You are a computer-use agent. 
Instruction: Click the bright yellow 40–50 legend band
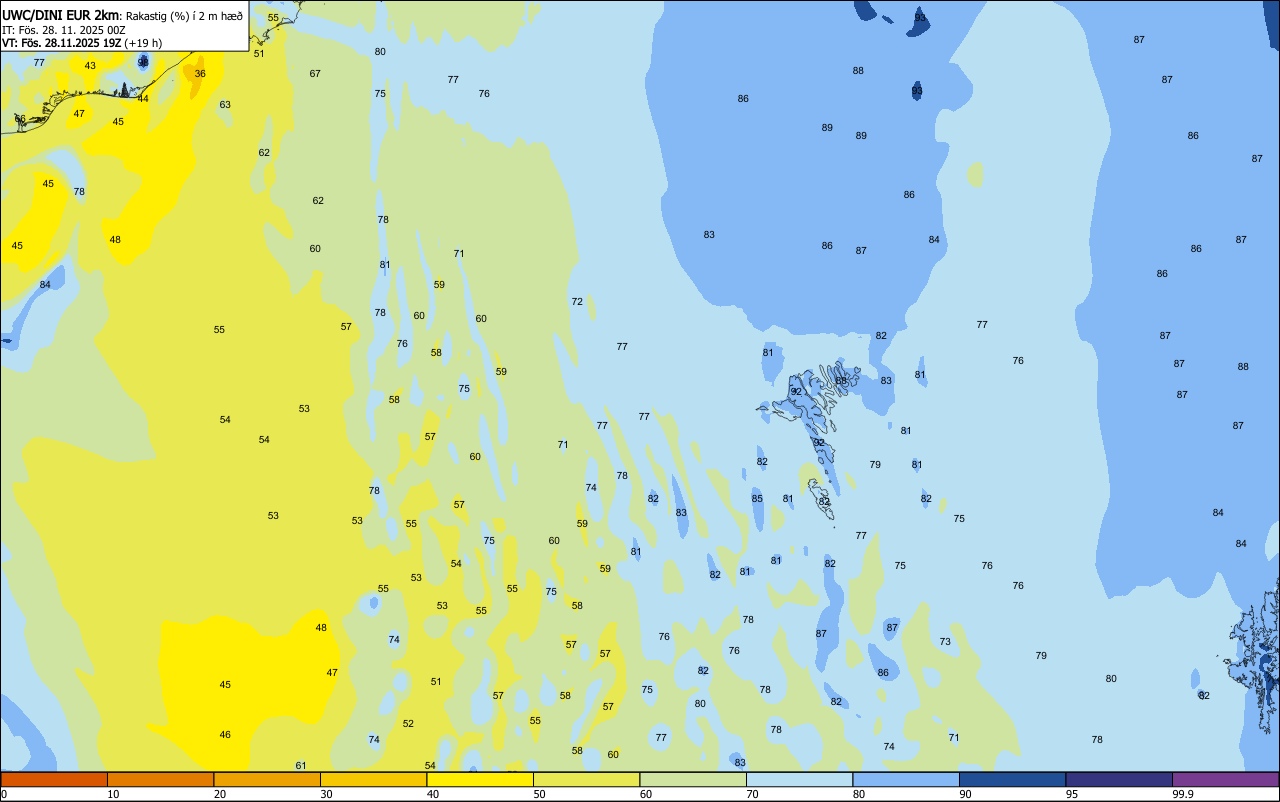(x=480, y=779)
